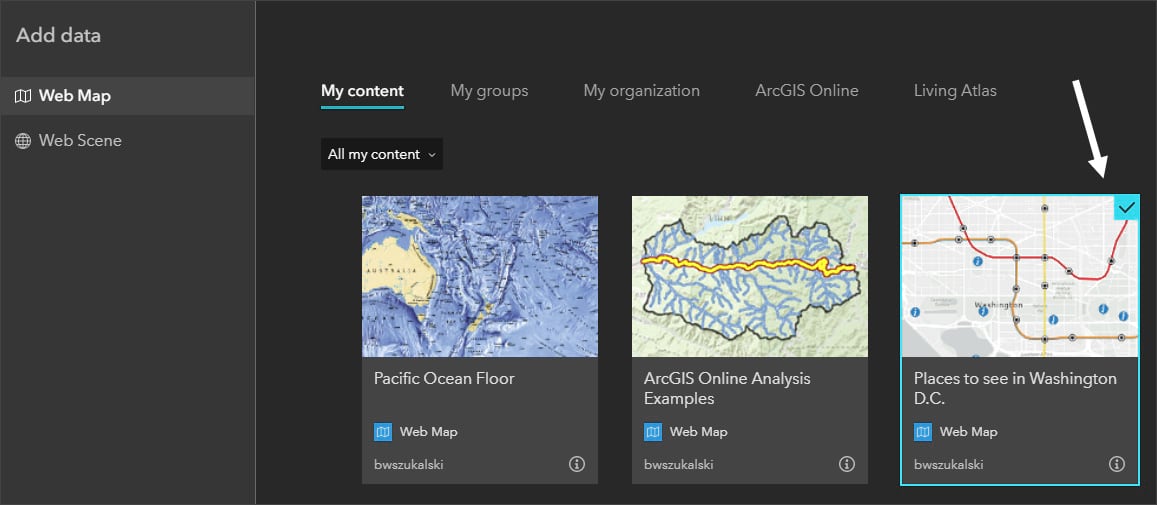Click the Web Map icon in sidebar
Image resolution: width=1157 pixels, height=505 pixels.
pos(23,97)
